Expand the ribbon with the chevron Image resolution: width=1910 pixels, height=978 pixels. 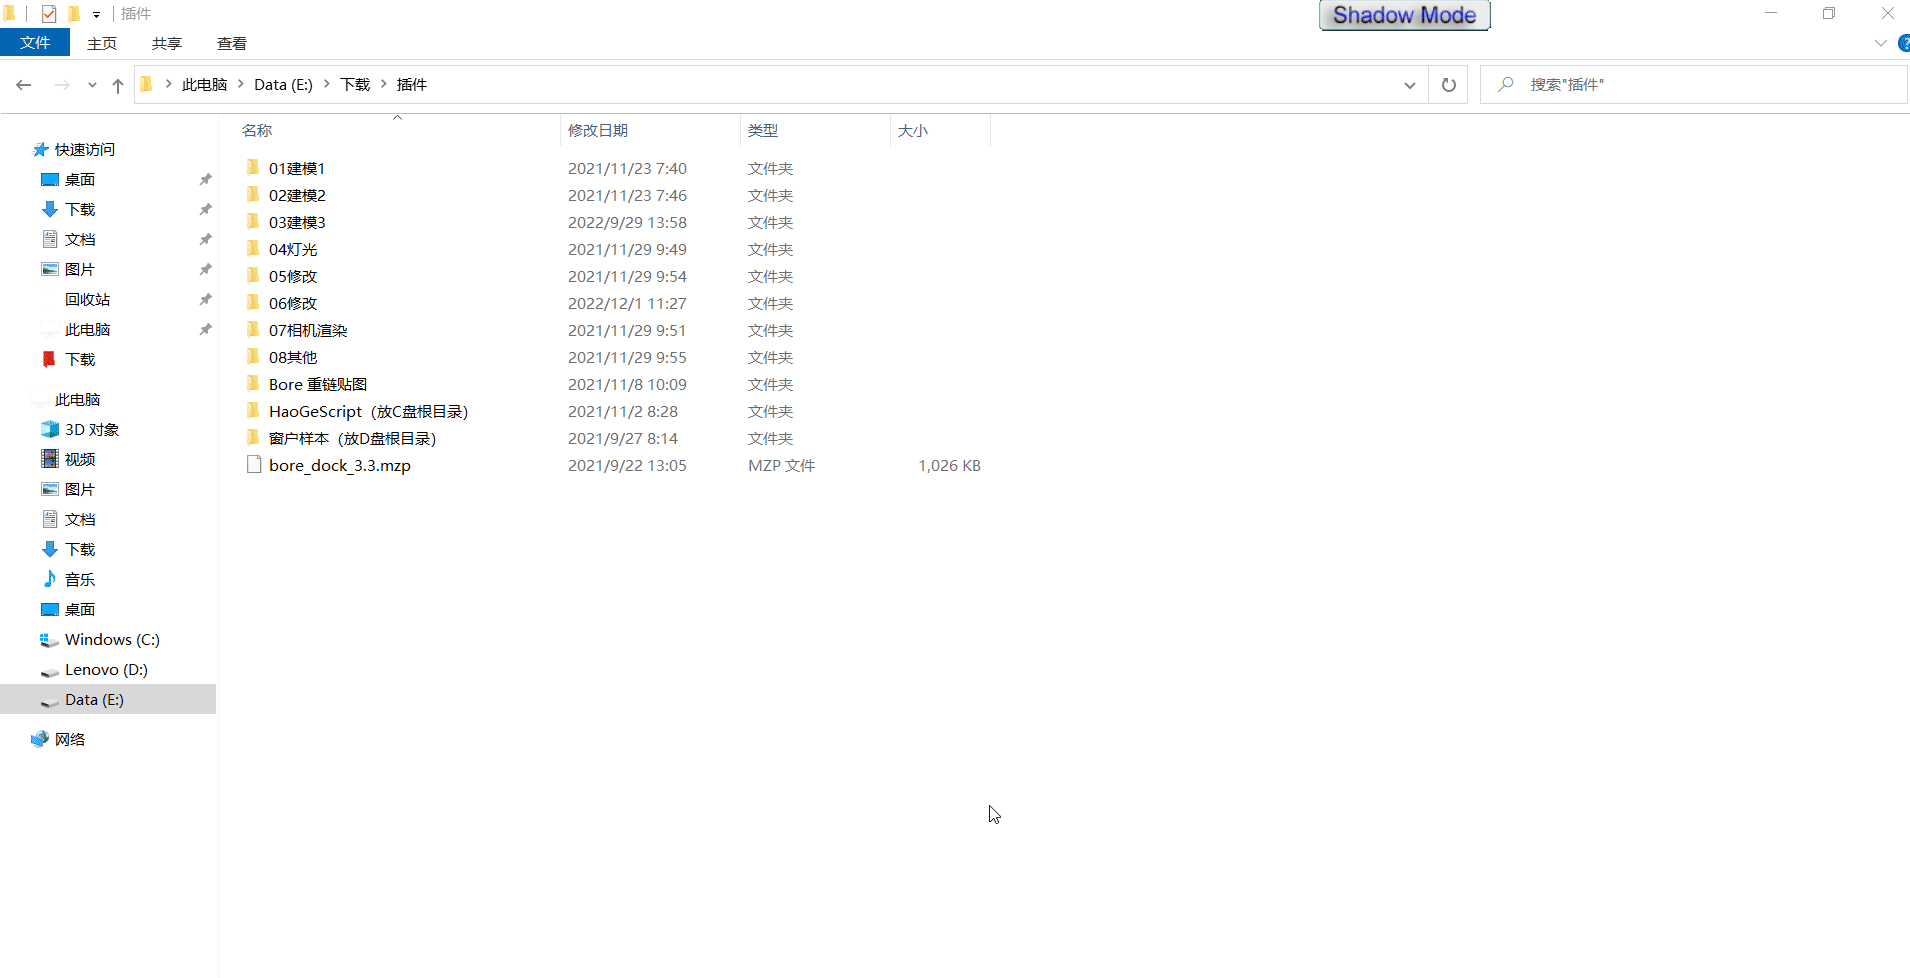click(1880, 43)
